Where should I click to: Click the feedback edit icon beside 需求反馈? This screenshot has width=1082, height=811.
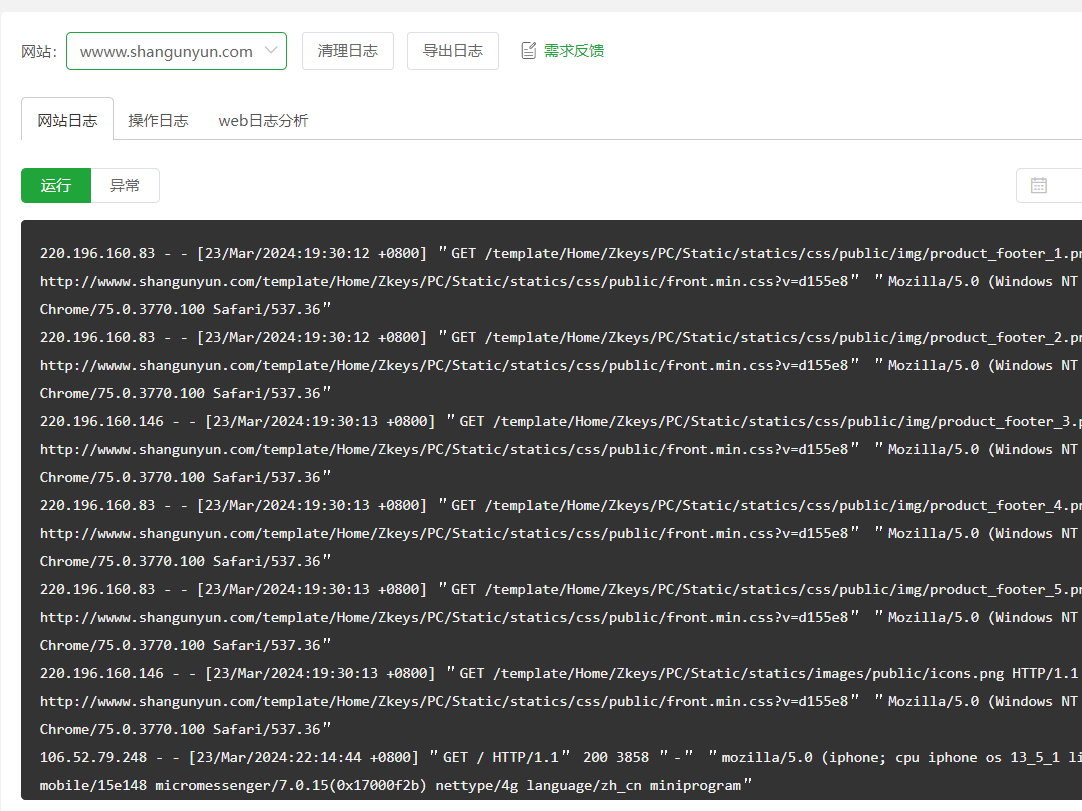coord(529,51)
